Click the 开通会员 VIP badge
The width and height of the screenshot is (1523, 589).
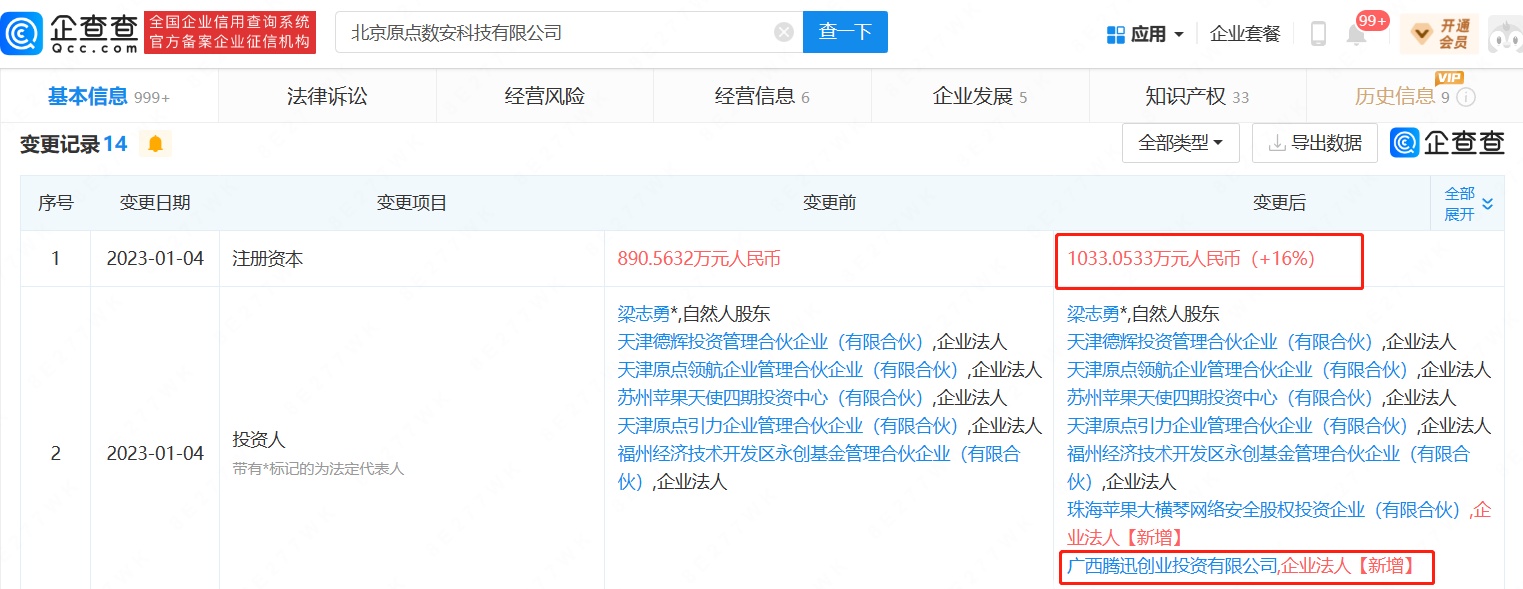click(x=1439, y=33)
